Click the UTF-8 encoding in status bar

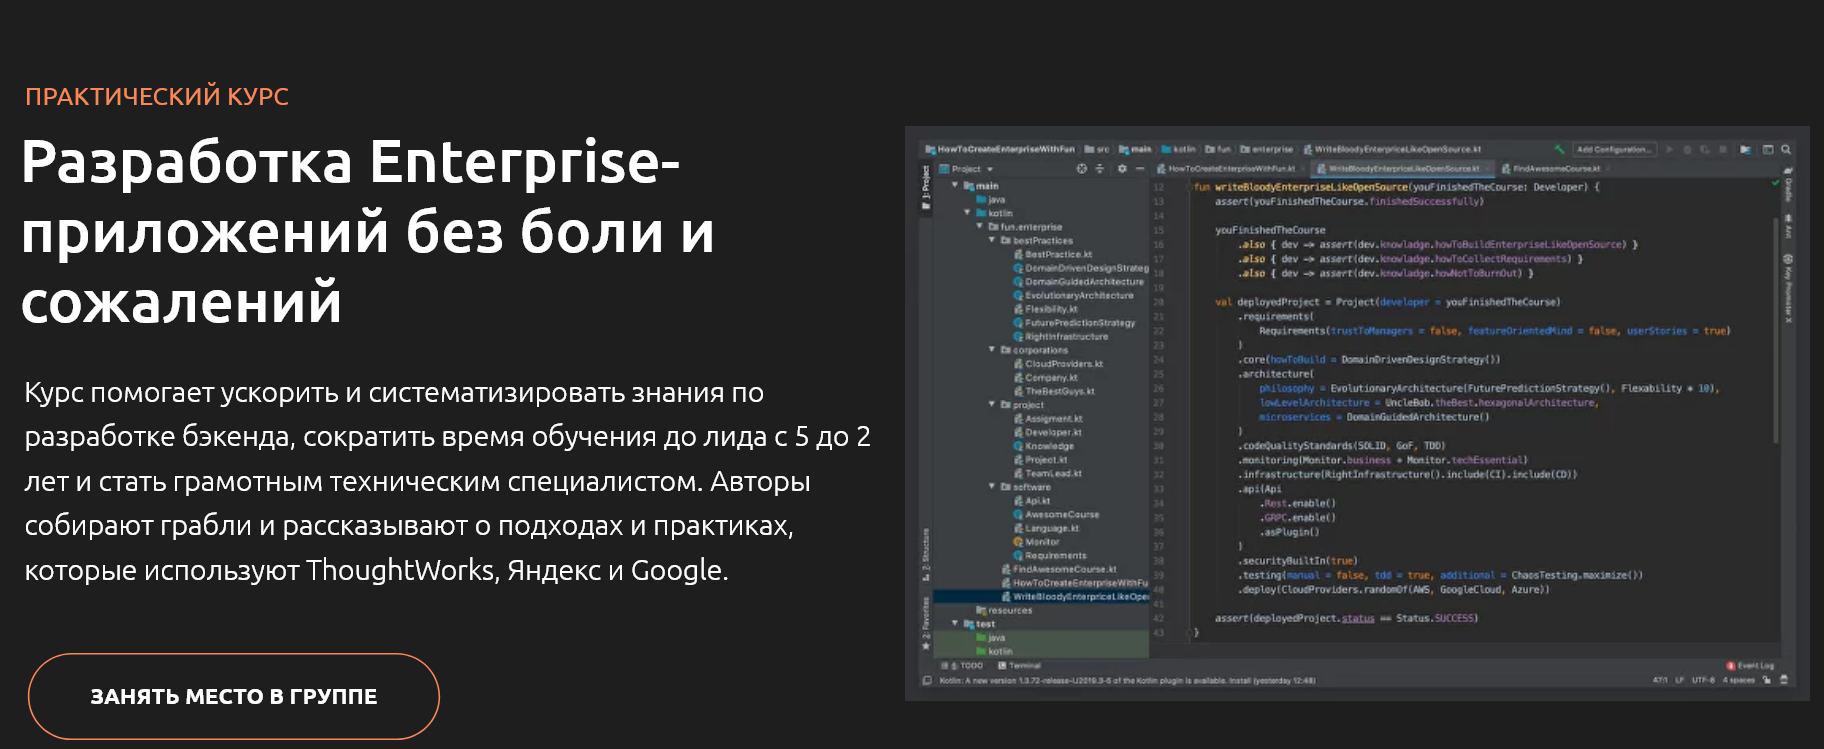pyautogui.click(x=1703, y=680)
